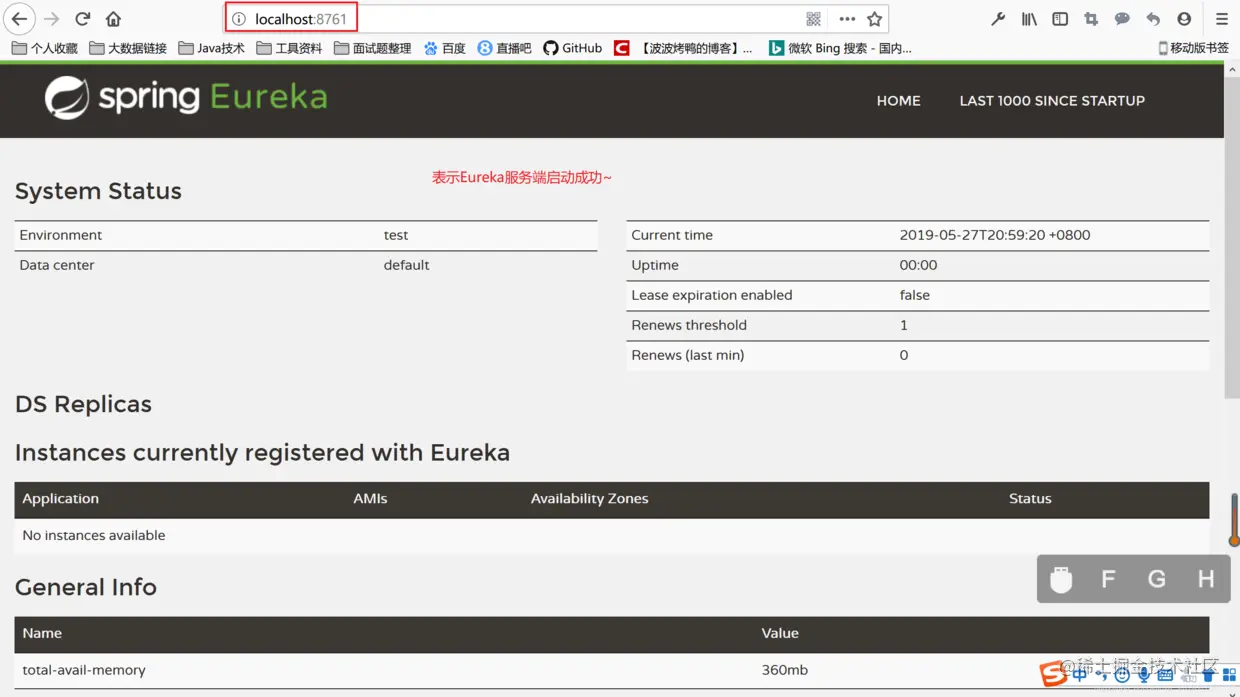The height and width of the screenshot is (697, 1240).
Task: Select the 'Renews (last min)' label
Action: click(688, 355)
